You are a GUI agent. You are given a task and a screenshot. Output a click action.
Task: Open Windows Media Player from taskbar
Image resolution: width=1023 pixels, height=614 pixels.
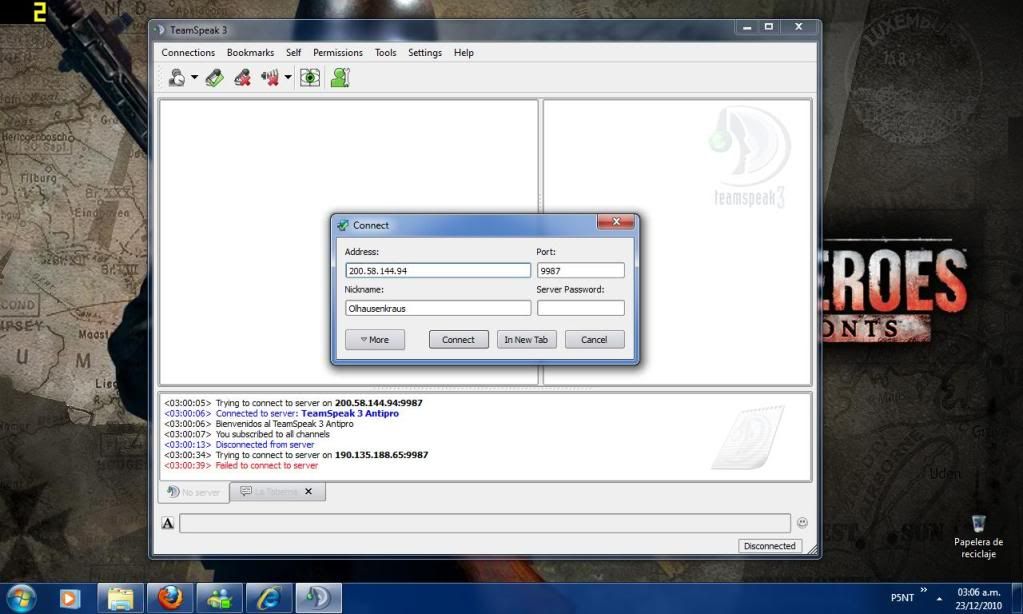(69, 598)
